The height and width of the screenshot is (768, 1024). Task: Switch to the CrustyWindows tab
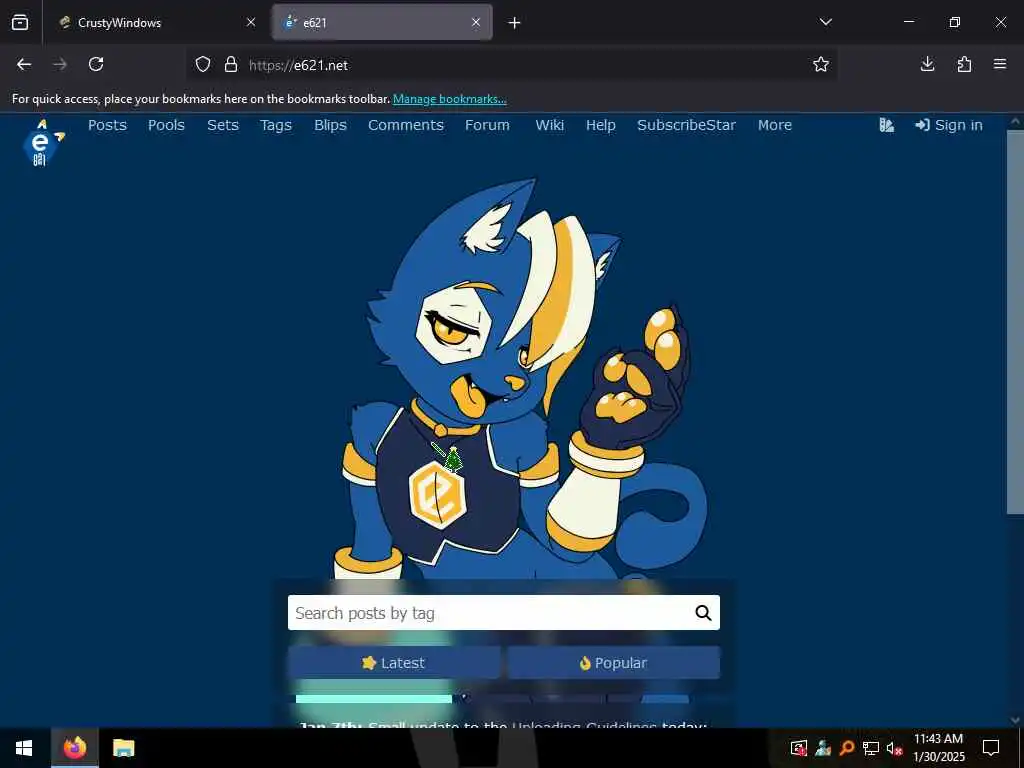[157, 22]
